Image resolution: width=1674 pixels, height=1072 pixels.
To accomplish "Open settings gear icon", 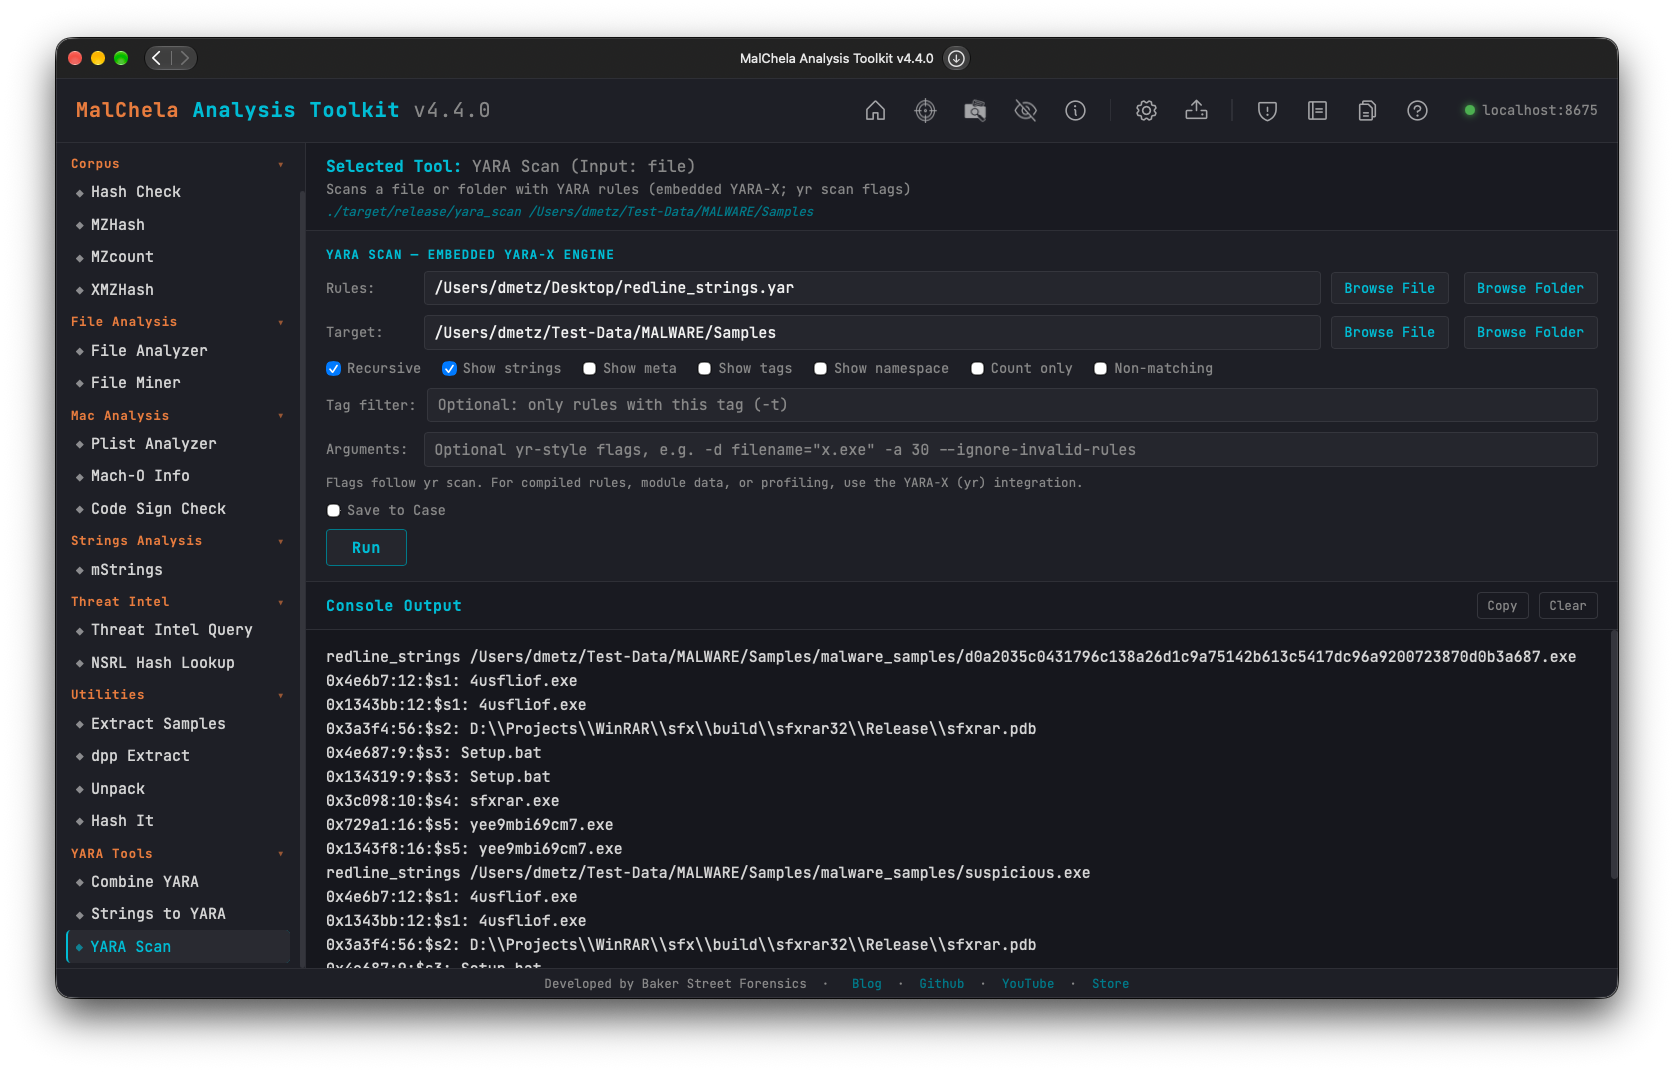I will 1146,111.
